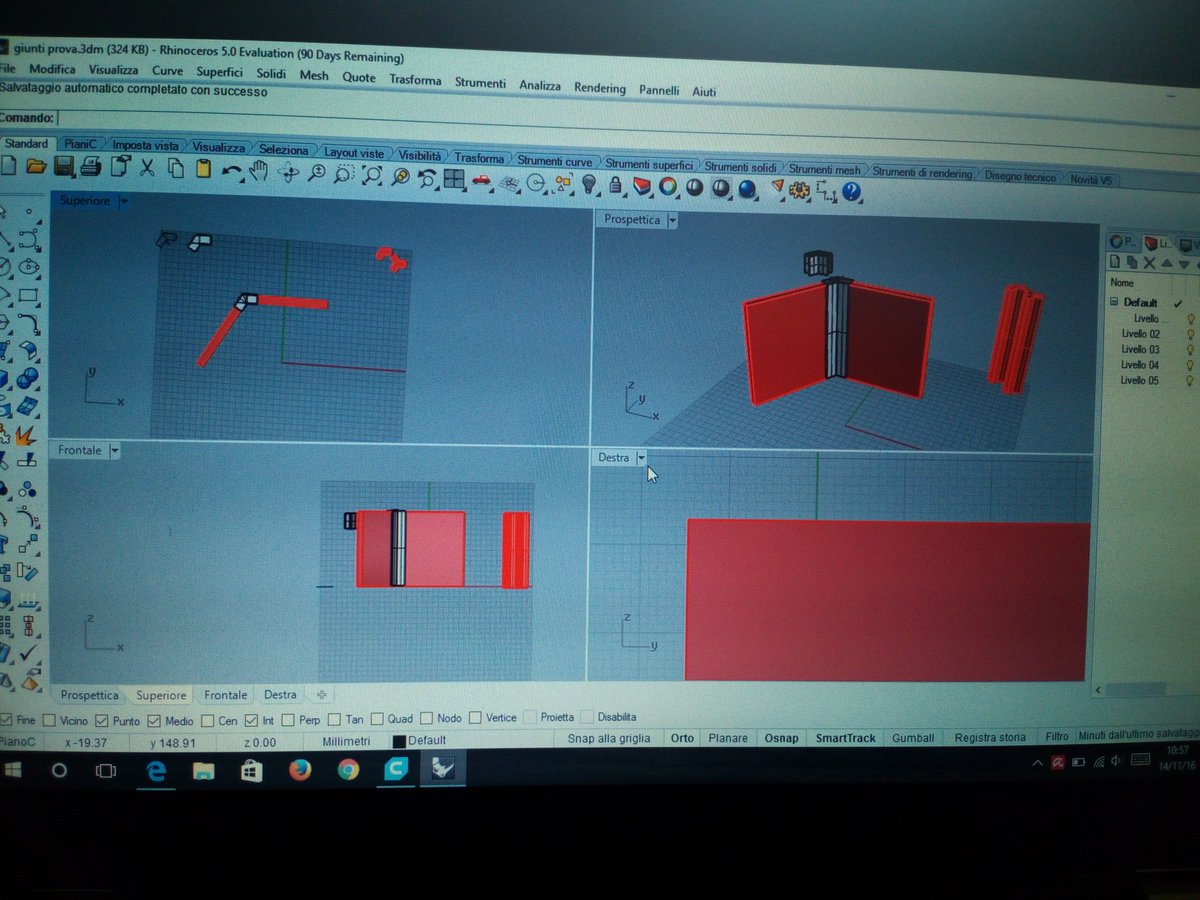
Task: Open the Rendering menu
Action: click(599, 88)
